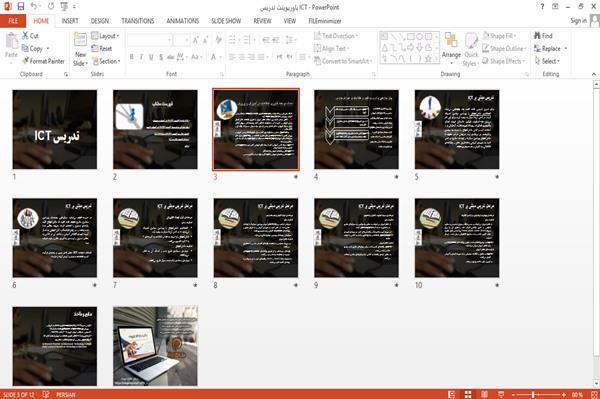
Task: Switch to the SLIDE SHOW tab
Action: coord(226,21)
